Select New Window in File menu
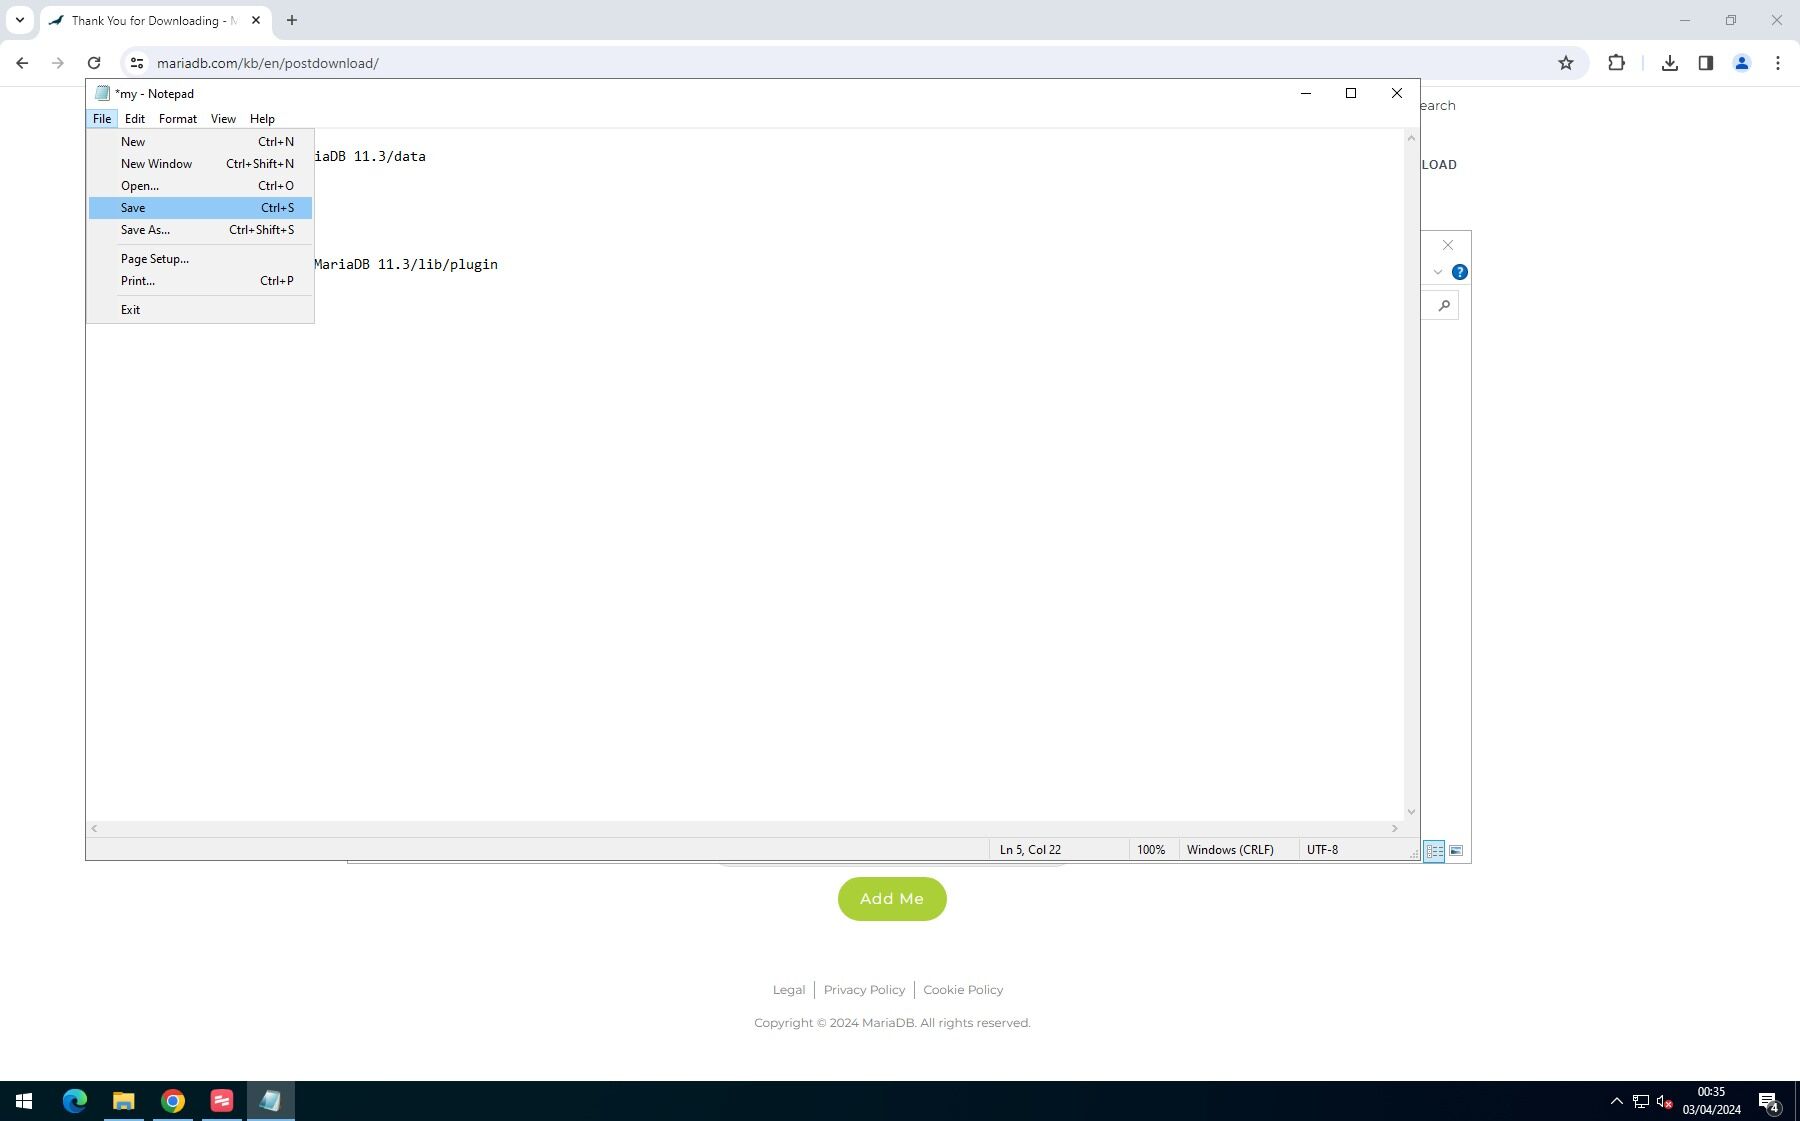Screen dimensions: 1800x1121 (200, 164)
